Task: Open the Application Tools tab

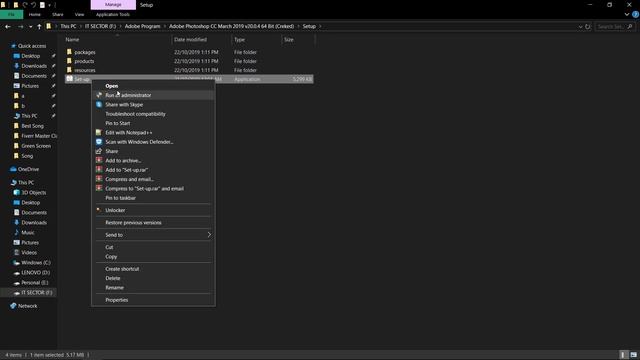Action: point(113,14)
